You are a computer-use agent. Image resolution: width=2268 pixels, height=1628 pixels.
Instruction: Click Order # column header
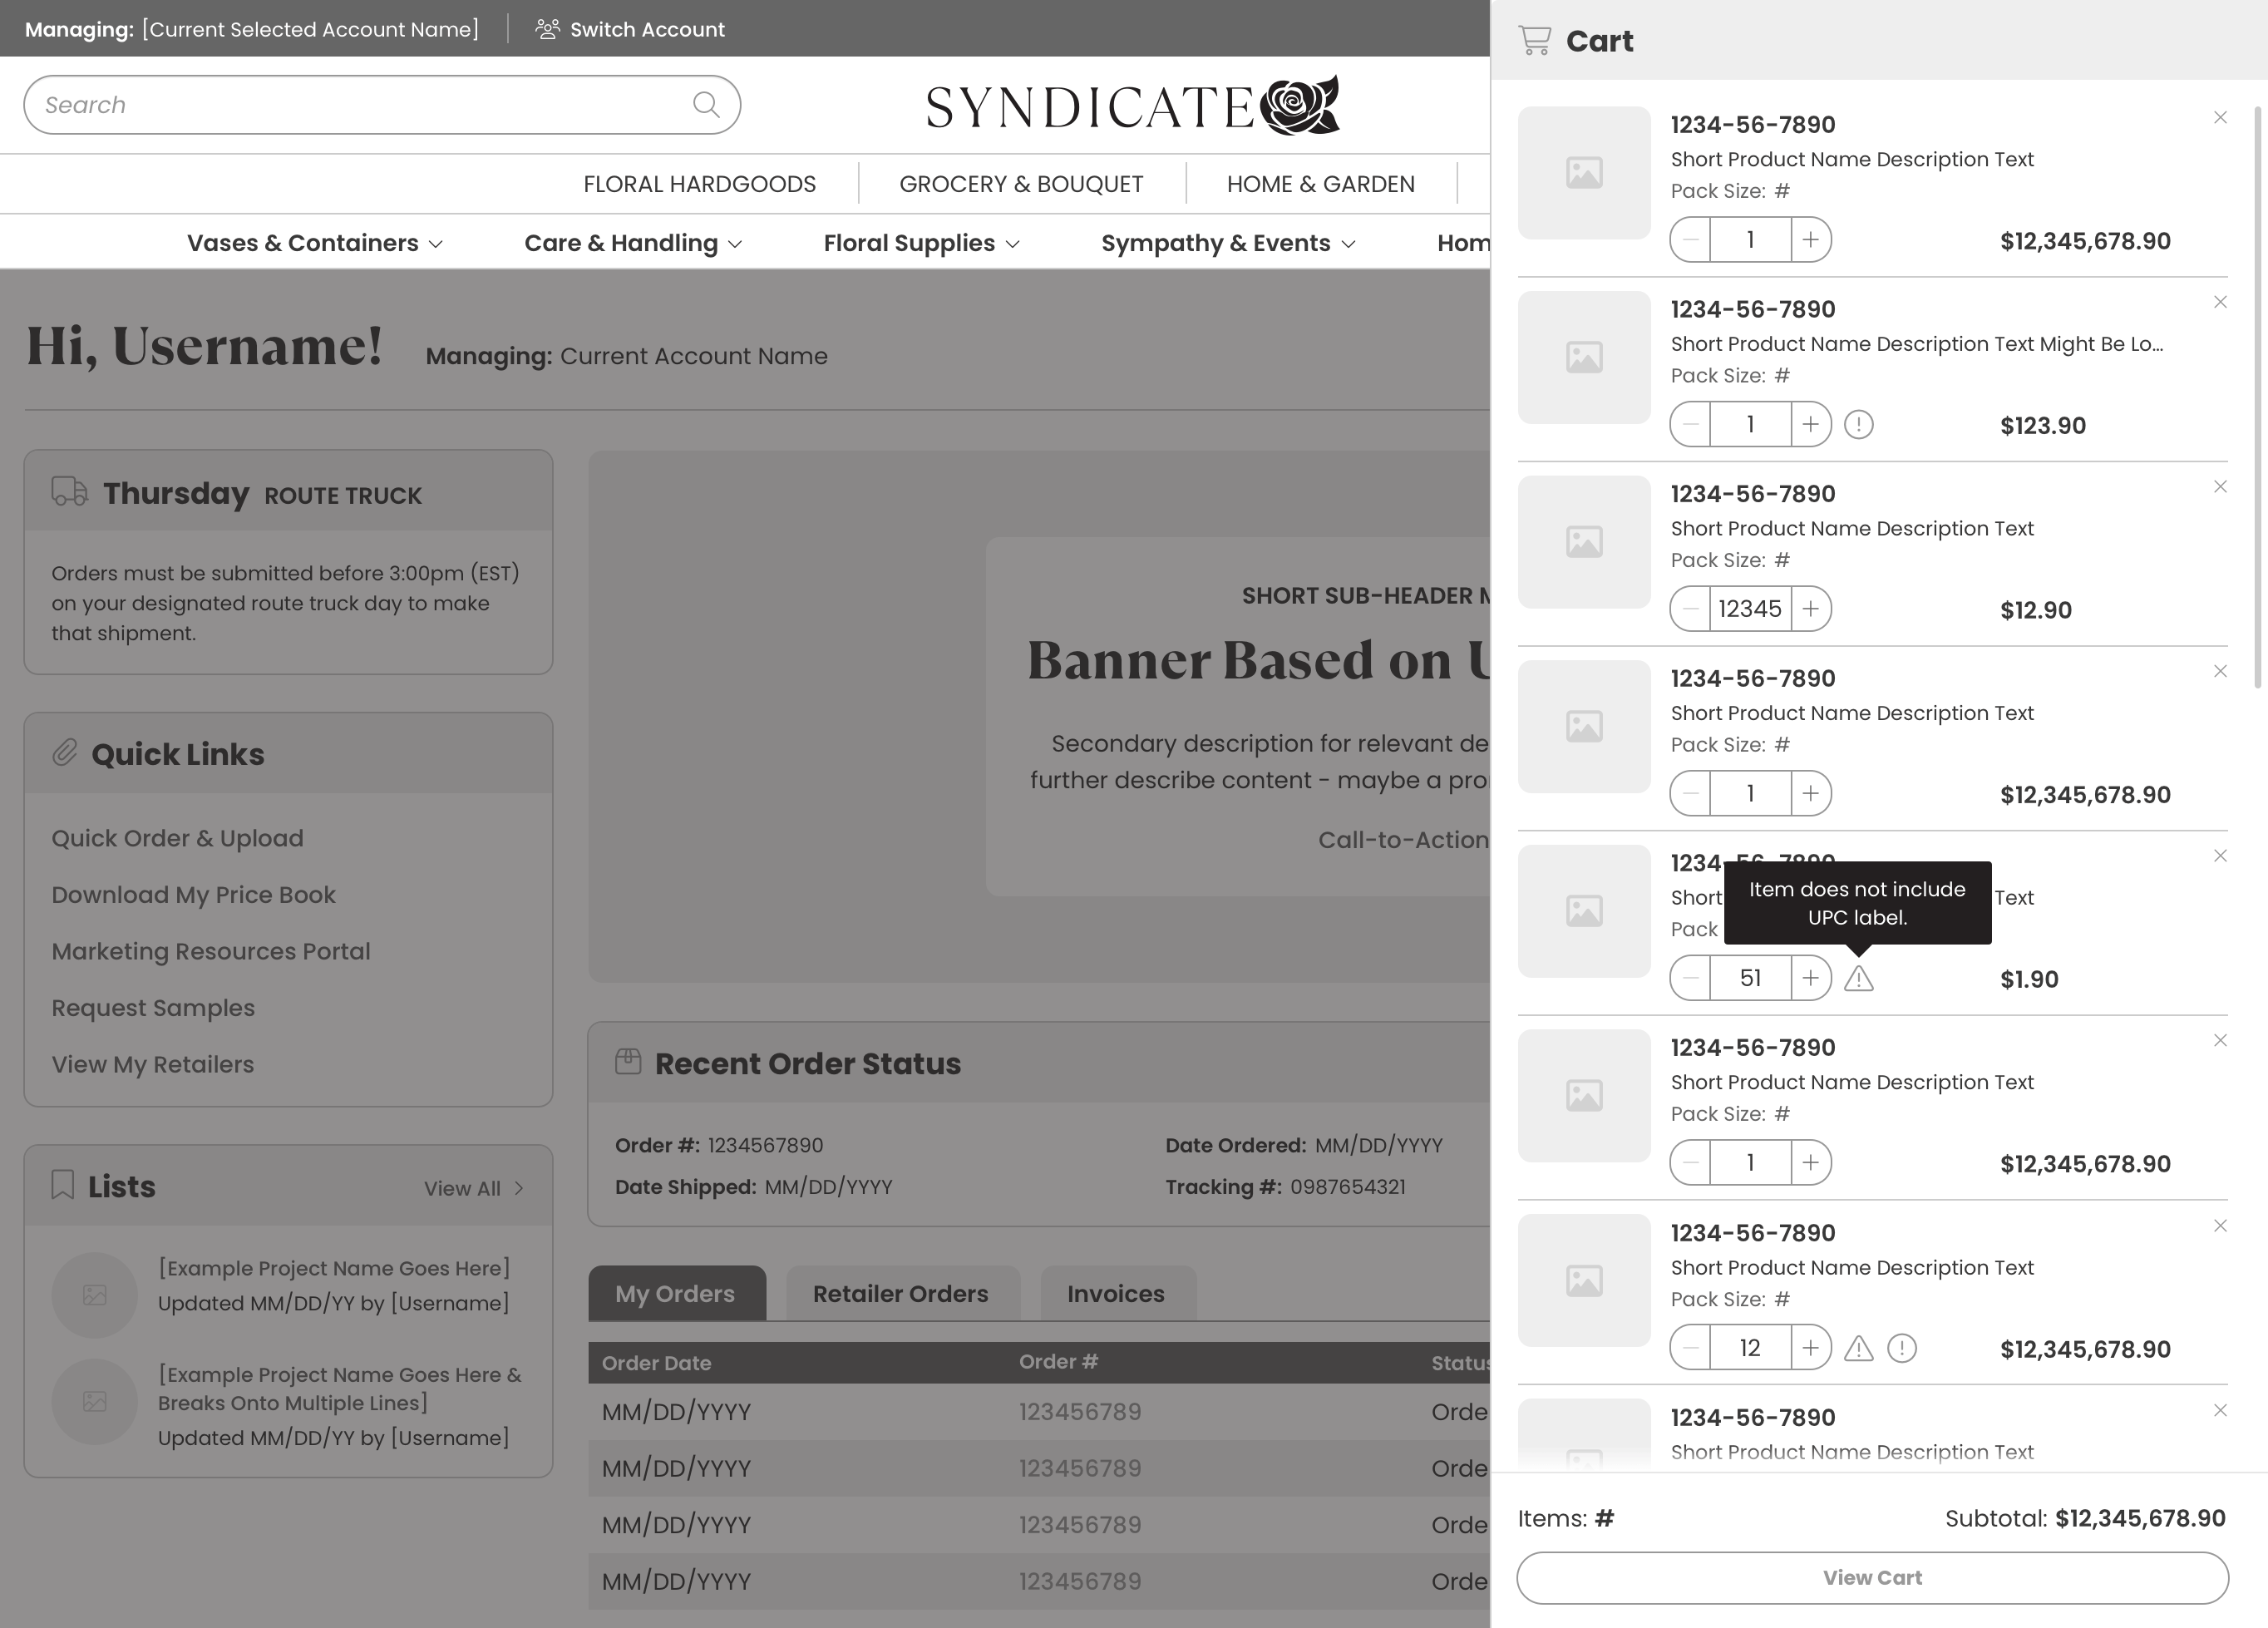click(1059, 1362)
